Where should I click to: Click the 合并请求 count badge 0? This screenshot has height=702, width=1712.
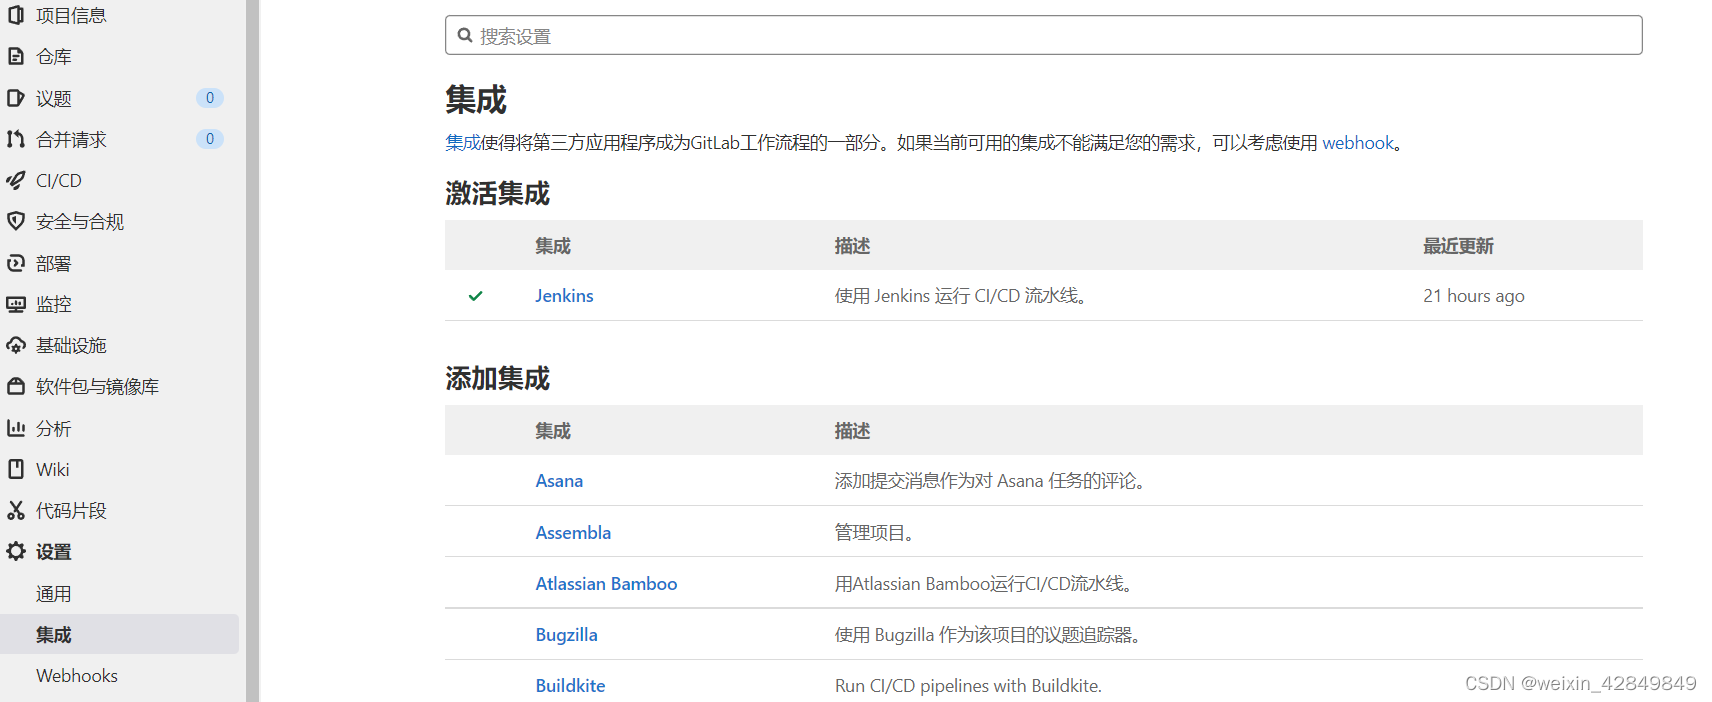click(209, 139)
